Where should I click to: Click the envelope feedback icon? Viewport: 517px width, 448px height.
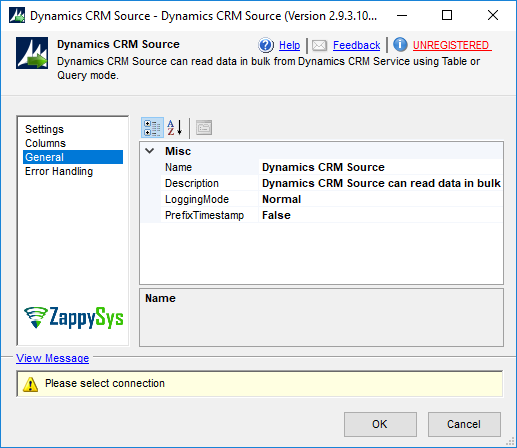pos(319,45)
